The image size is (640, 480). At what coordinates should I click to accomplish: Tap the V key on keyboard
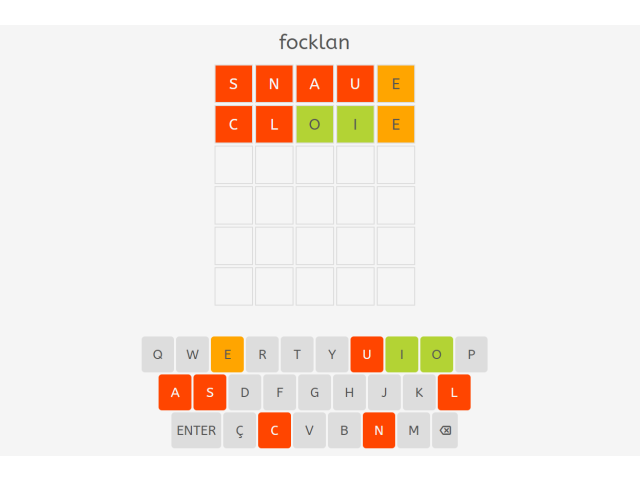309,430
